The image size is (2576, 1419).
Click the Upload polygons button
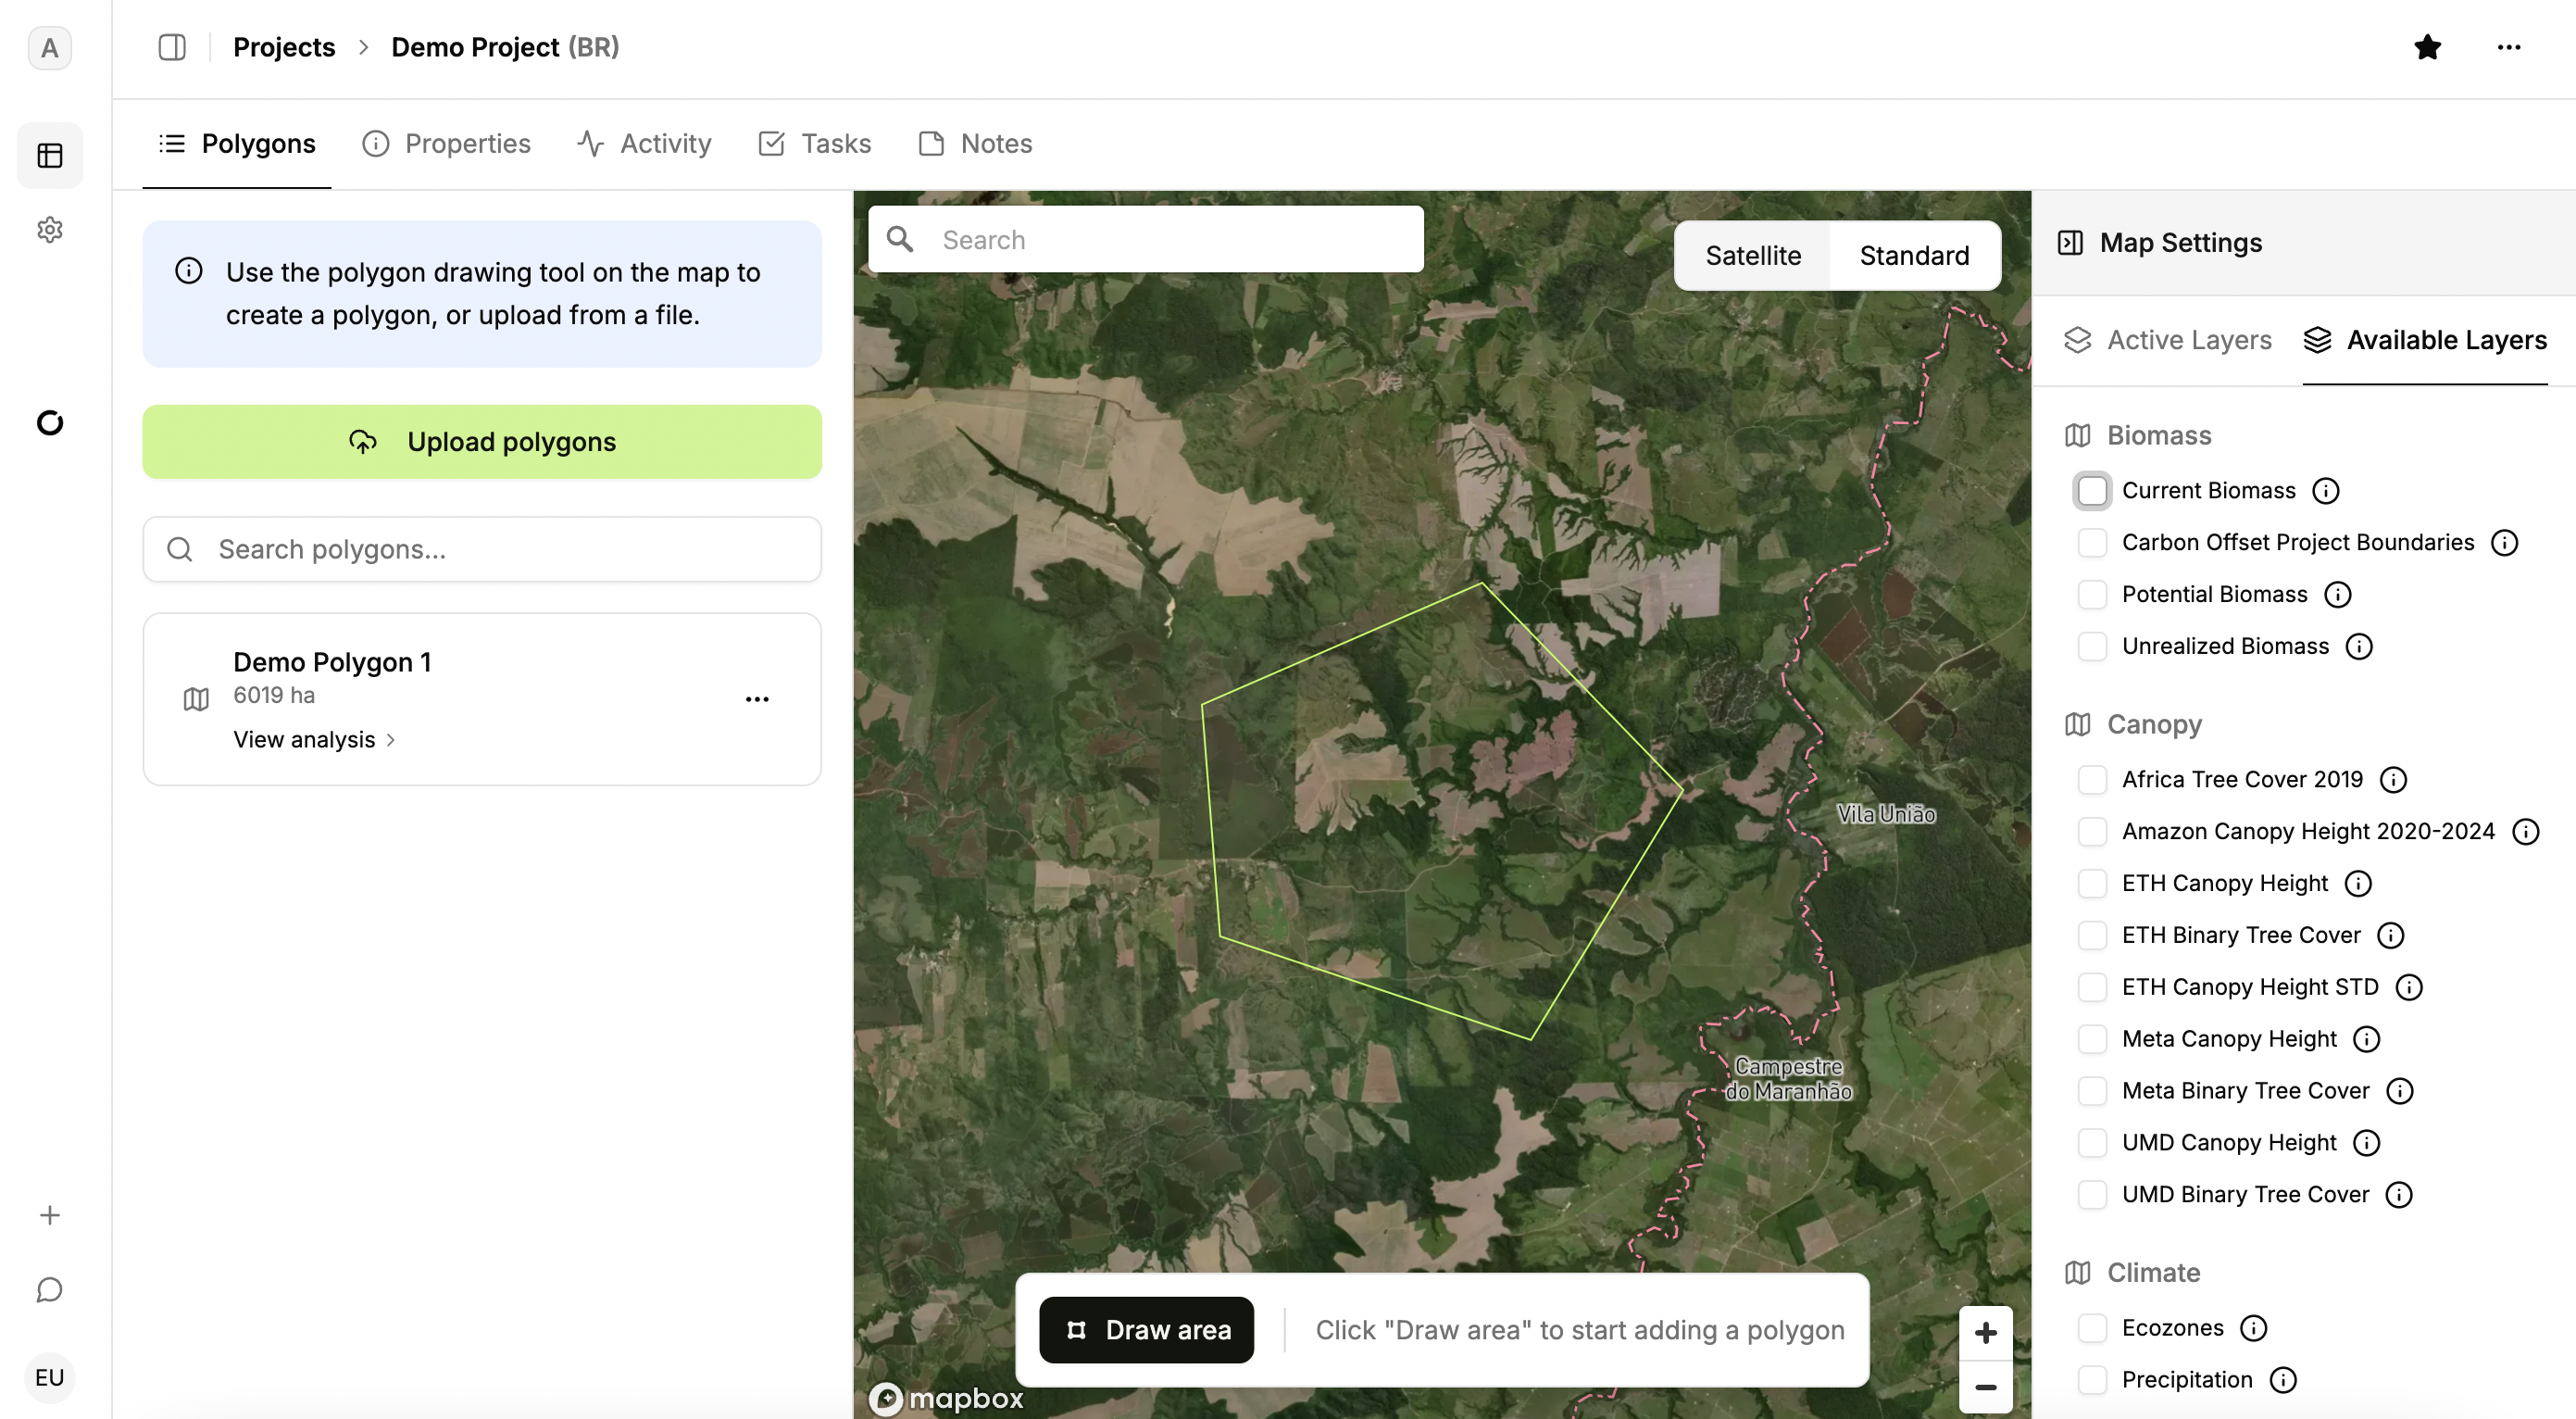pos(482,442)
